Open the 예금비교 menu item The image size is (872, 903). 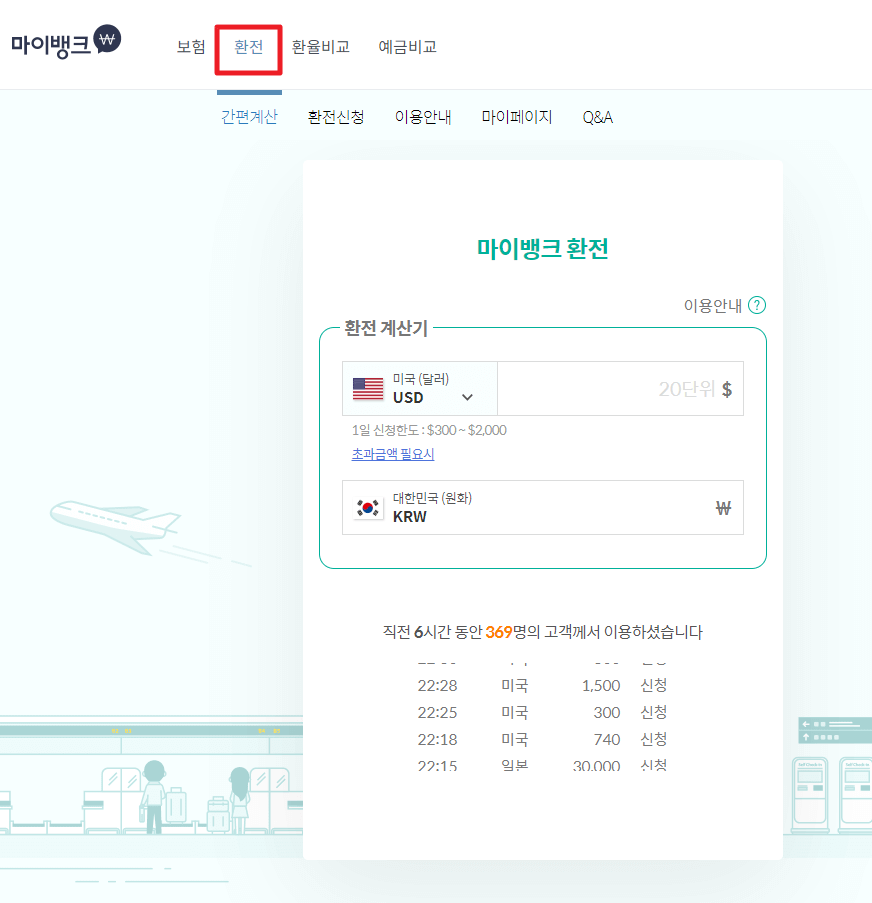pyautogui.click(x=407, y=46)
